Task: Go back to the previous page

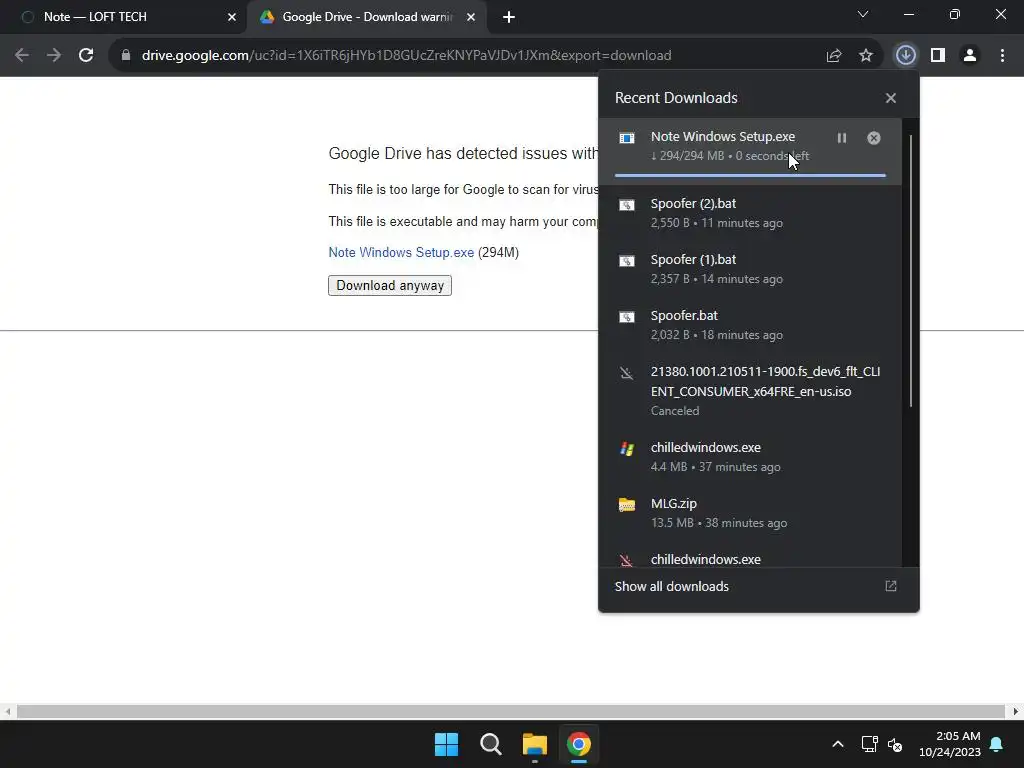Action: click(22, 55)
